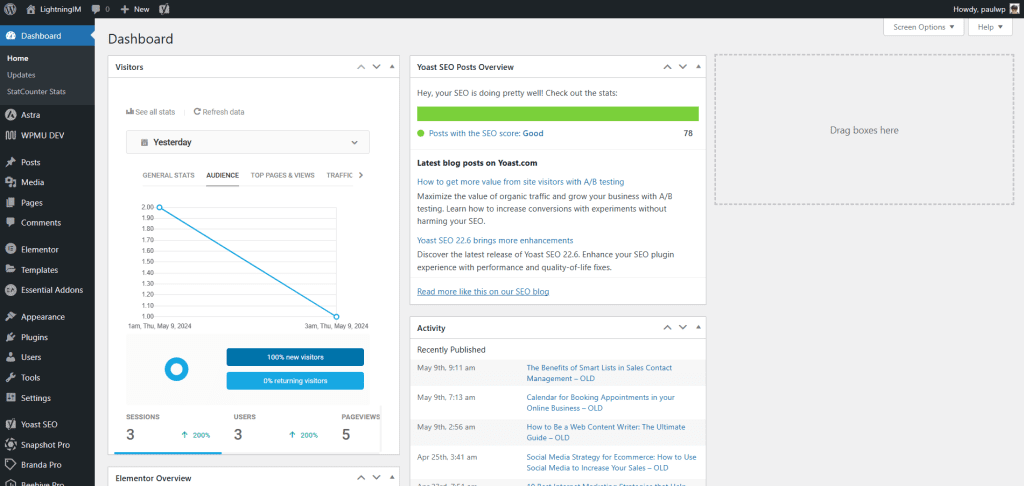The image size is (1024, 486).
Task: Open the LightningIM site home icon
Action: [x=31, y=9]
